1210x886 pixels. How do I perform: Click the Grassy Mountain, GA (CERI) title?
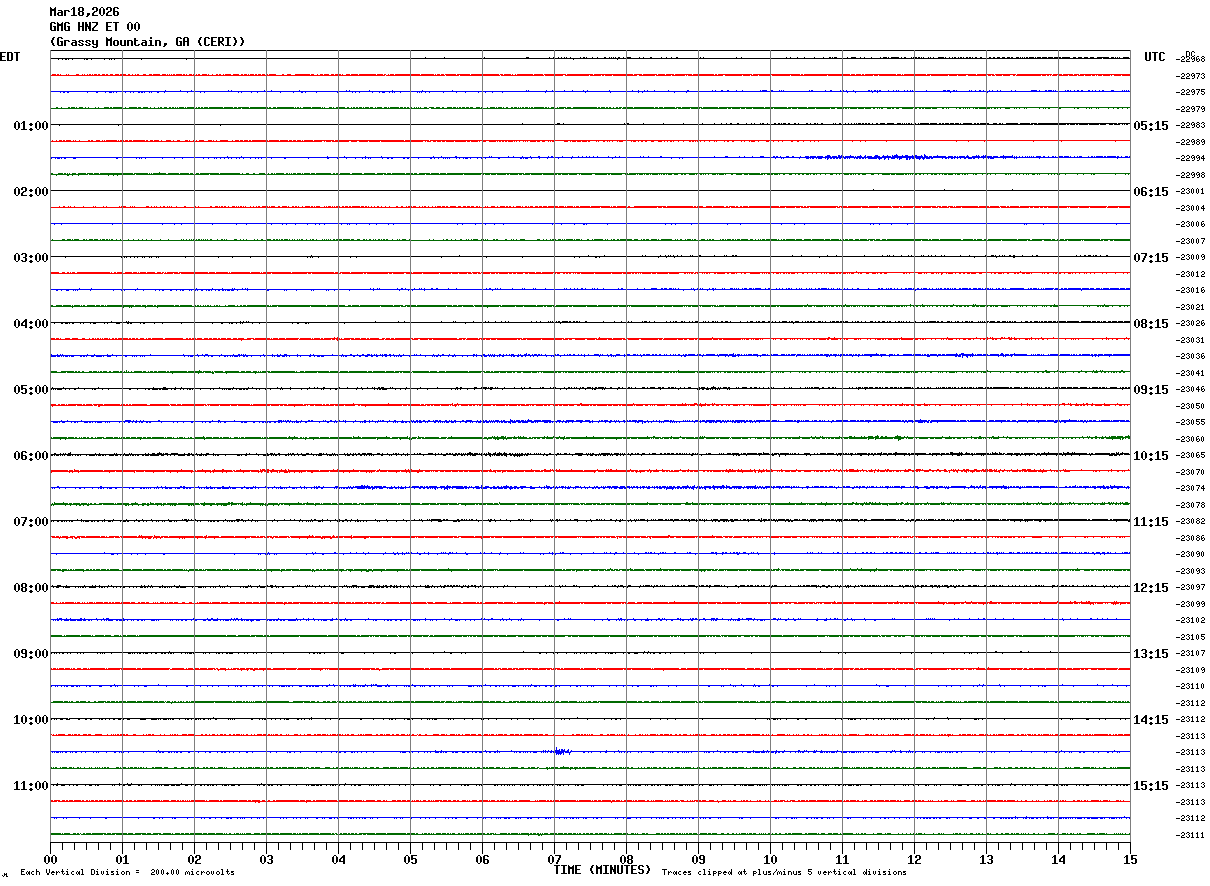[x=147, y=42]
